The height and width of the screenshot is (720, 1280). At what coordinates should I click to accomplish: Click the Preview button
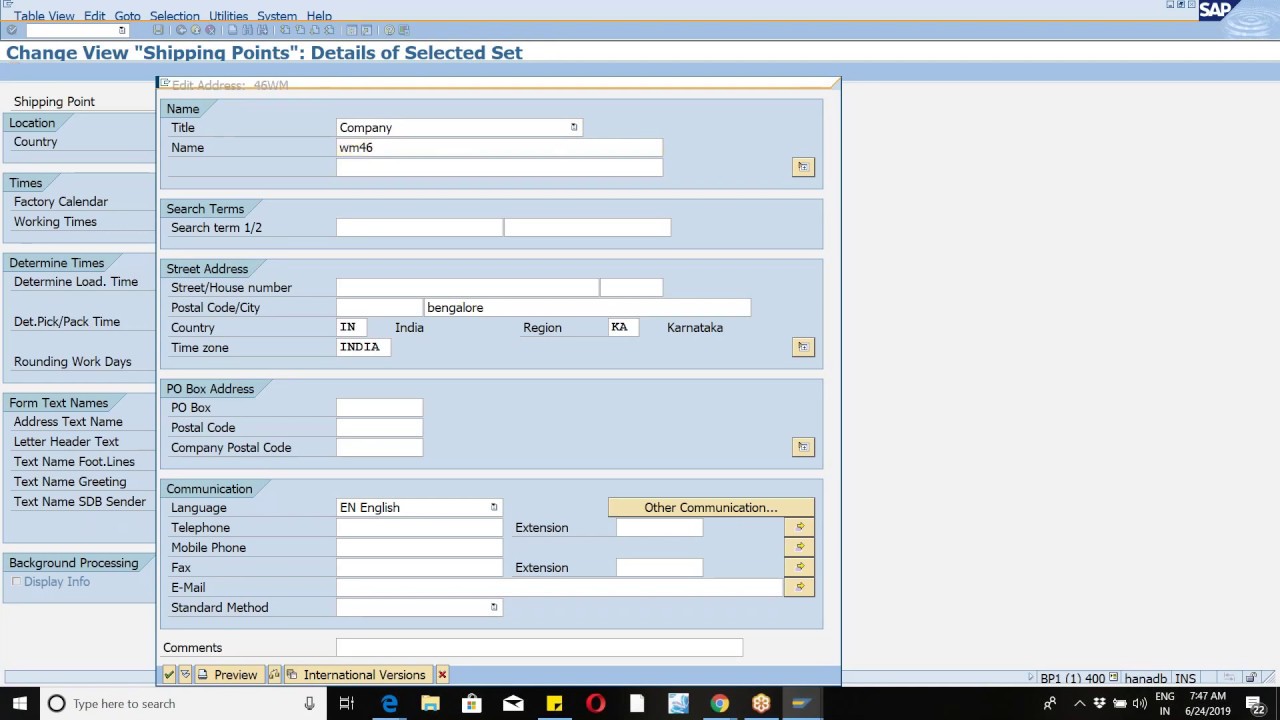click(228, 675)
